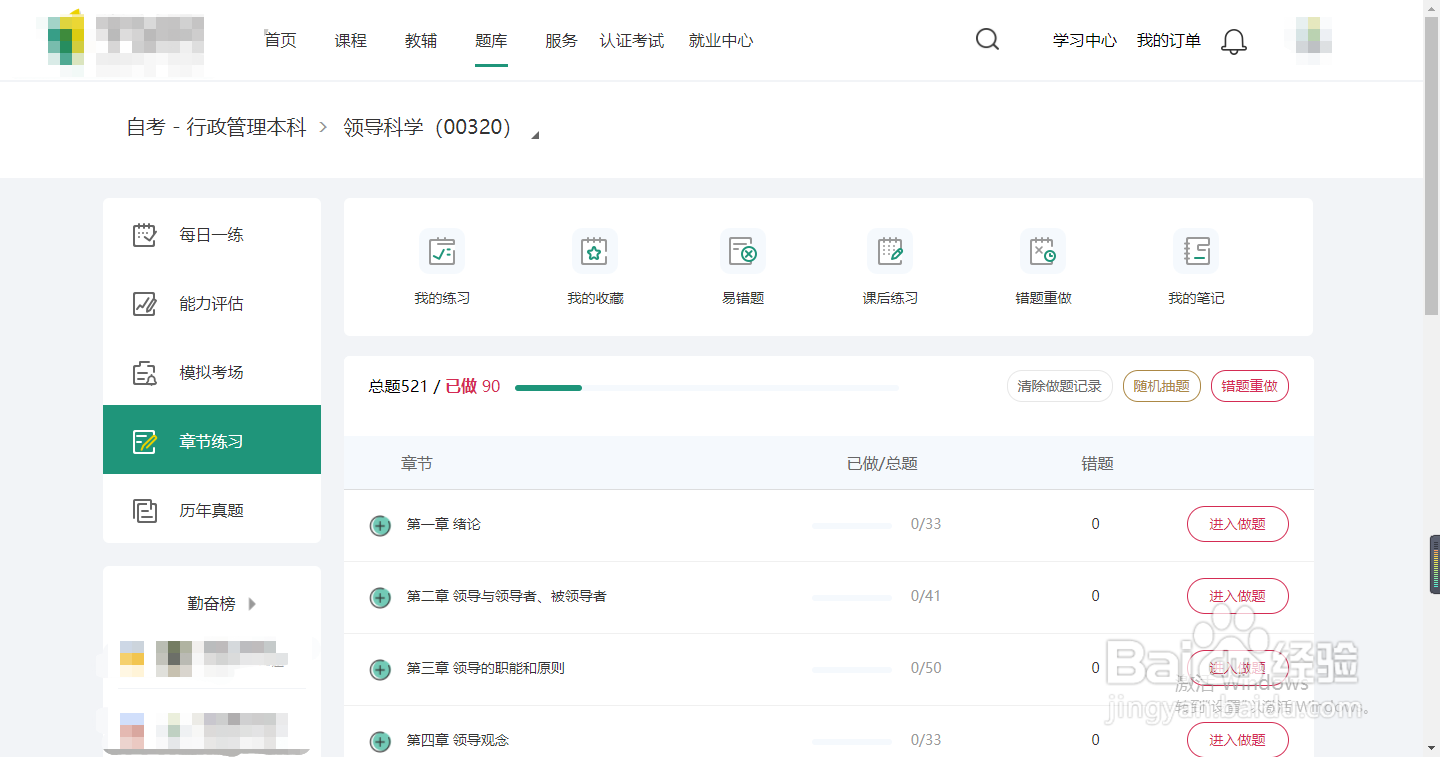Open 课程 in top navigation
The height and width of the screenshot is (757, 1440).
[x=351, y=40]
